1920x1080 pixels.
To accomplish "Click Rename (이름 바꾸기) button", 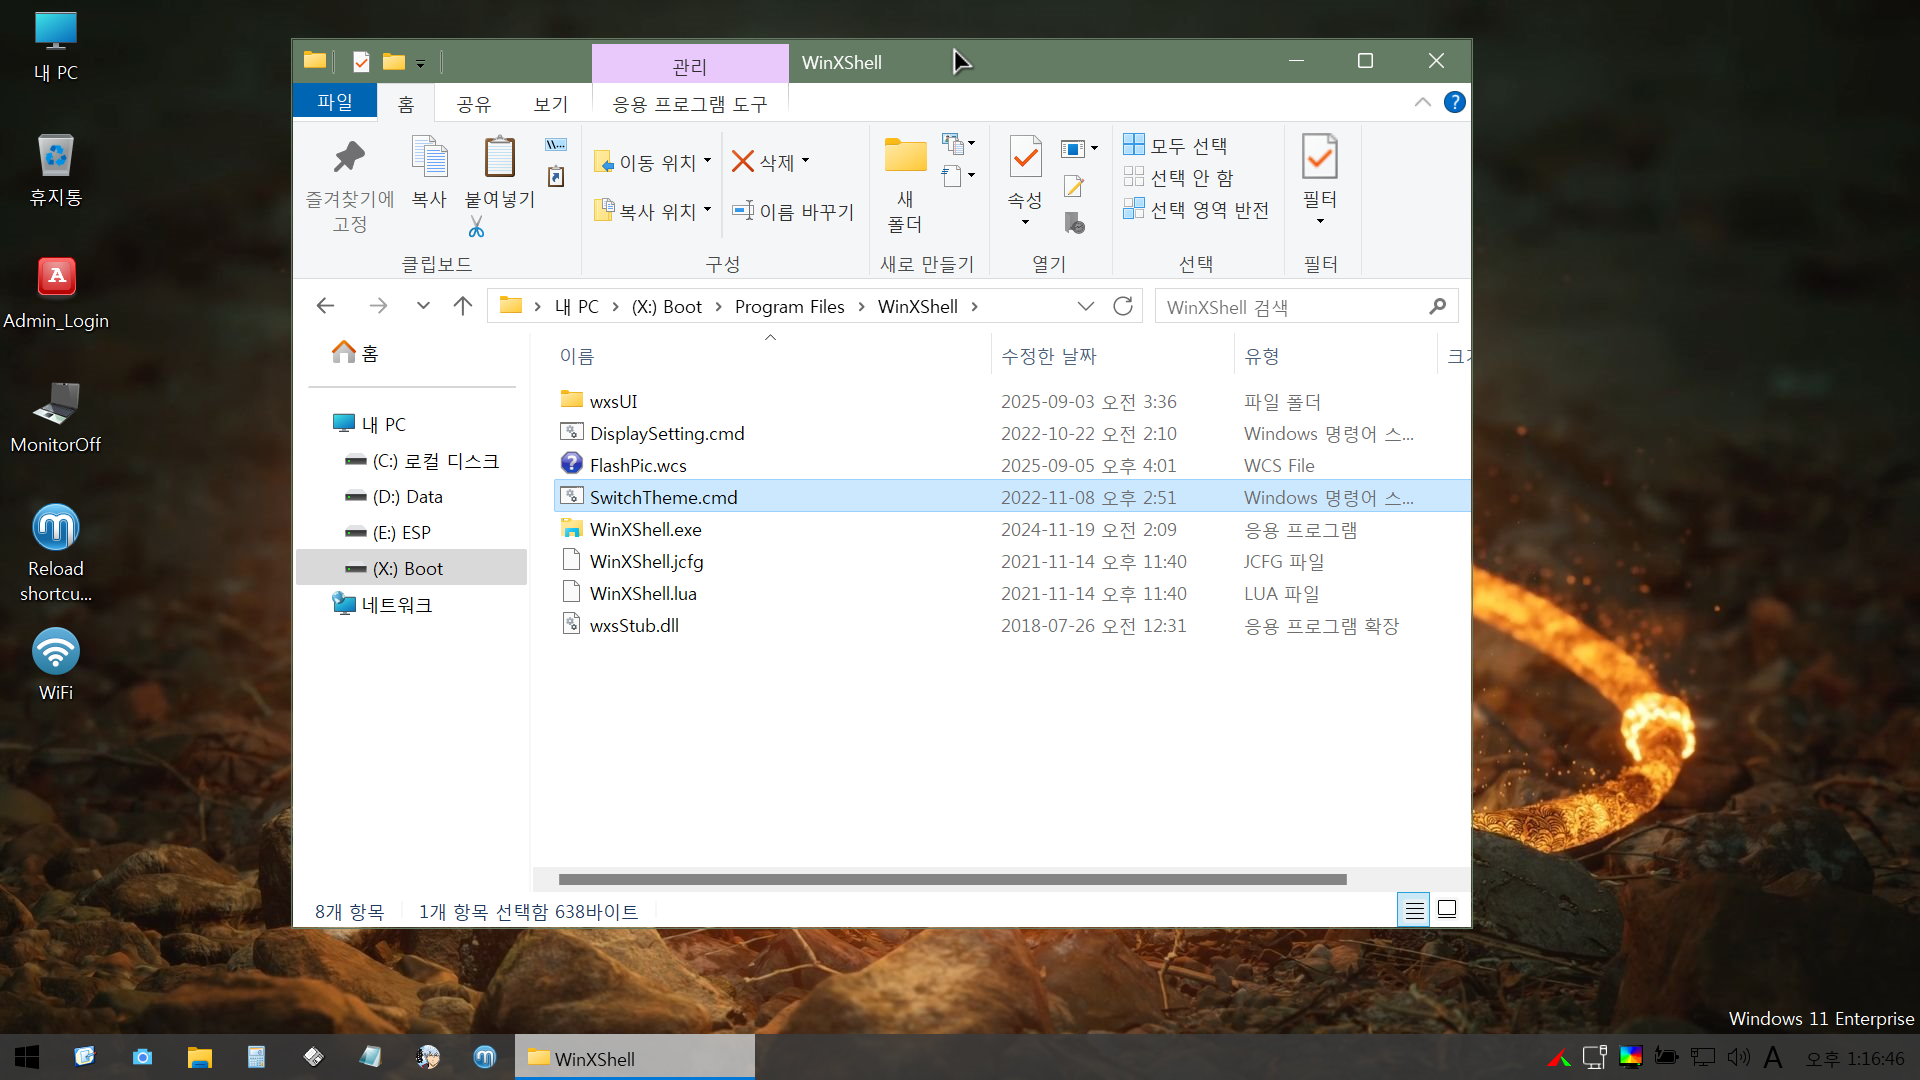I will (793, 211).
